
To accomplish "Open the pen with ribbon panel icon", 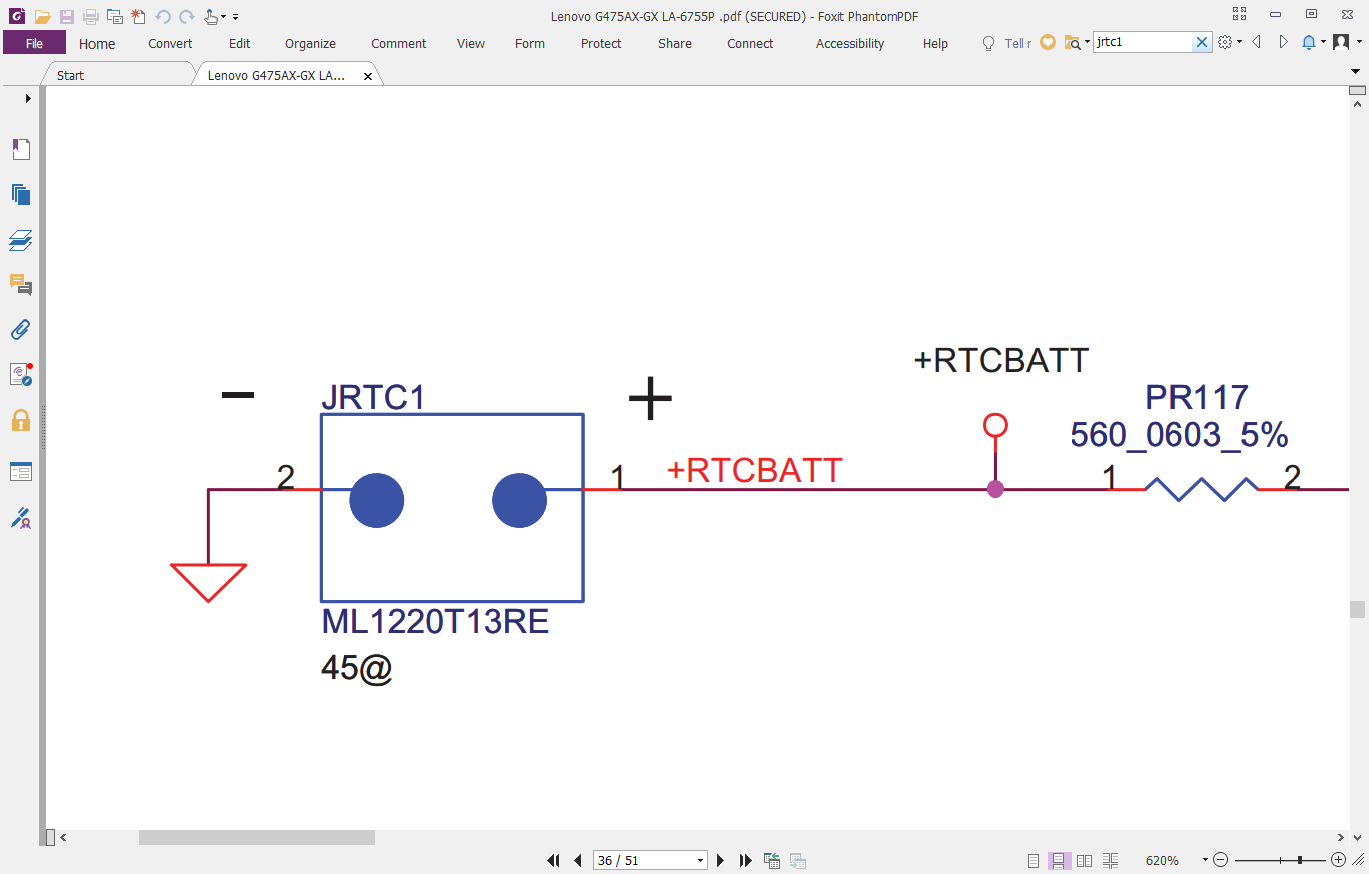I will (21, 517).
